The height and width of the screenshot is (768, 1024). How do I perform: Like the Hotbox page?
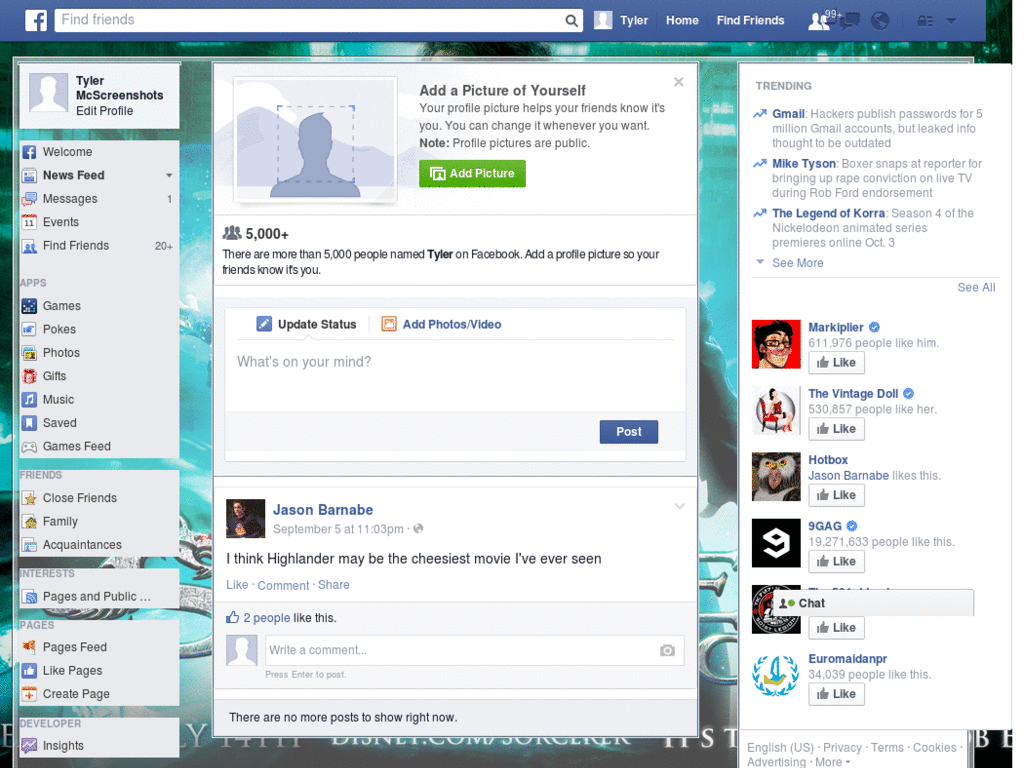tap(836, 495)
